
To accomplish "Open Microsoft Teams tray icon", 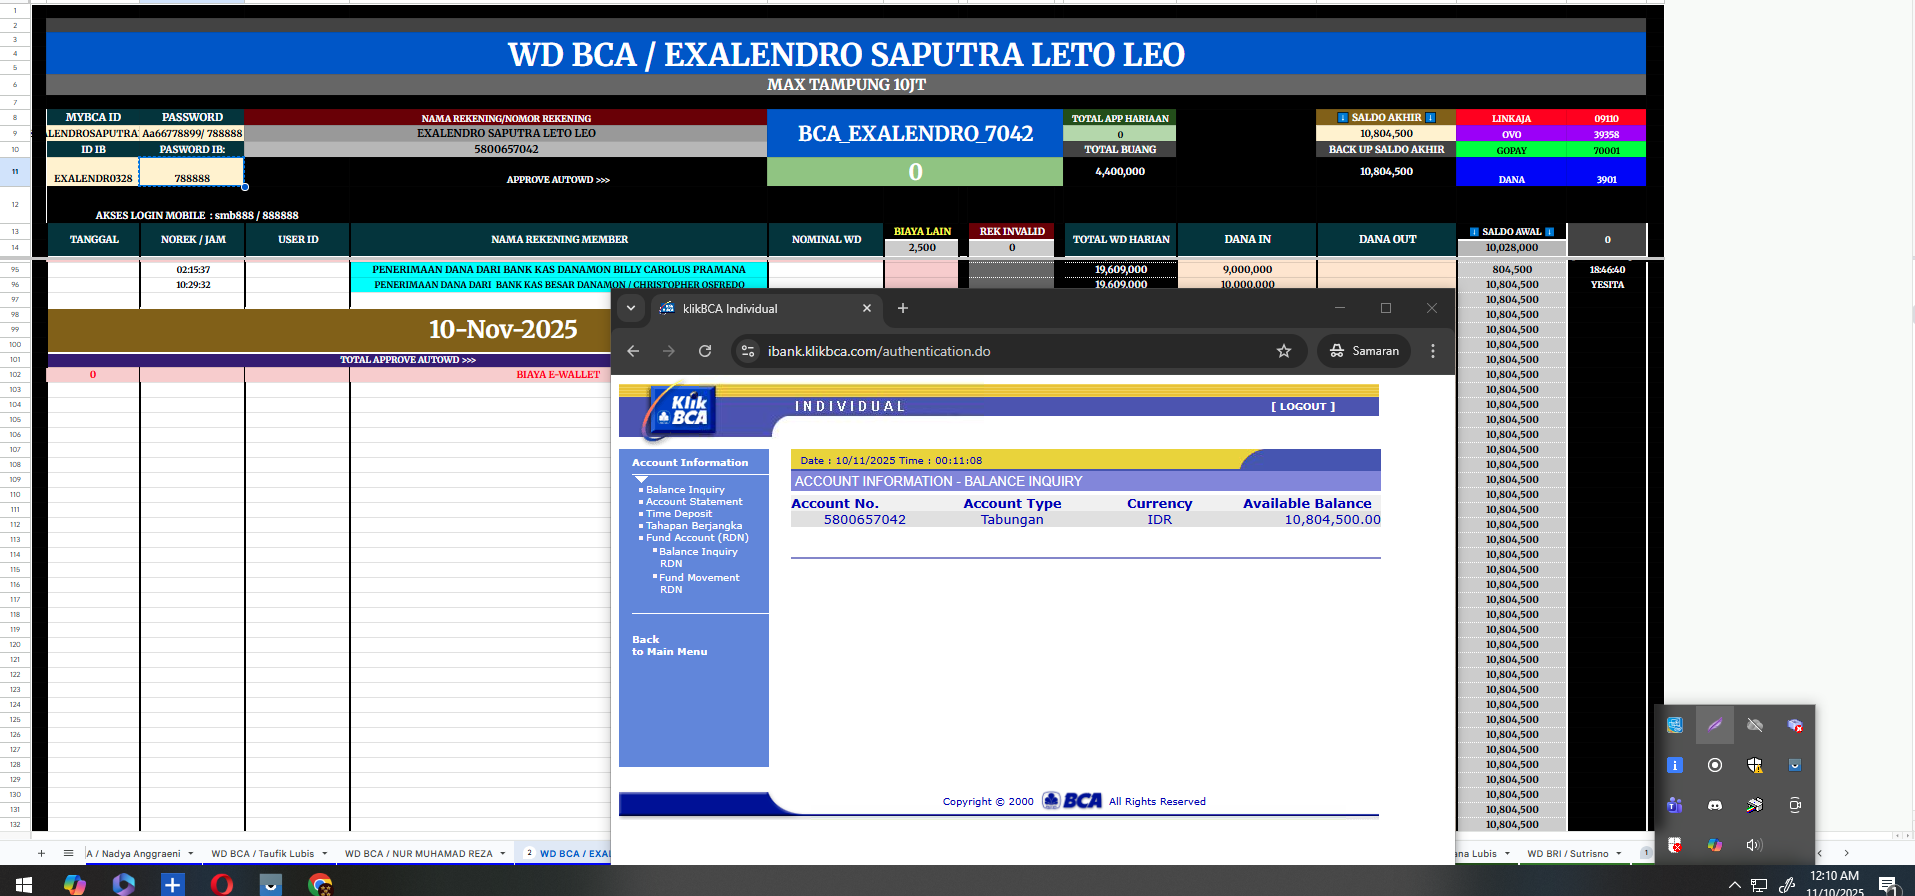I will click(x=1675, y=805).
